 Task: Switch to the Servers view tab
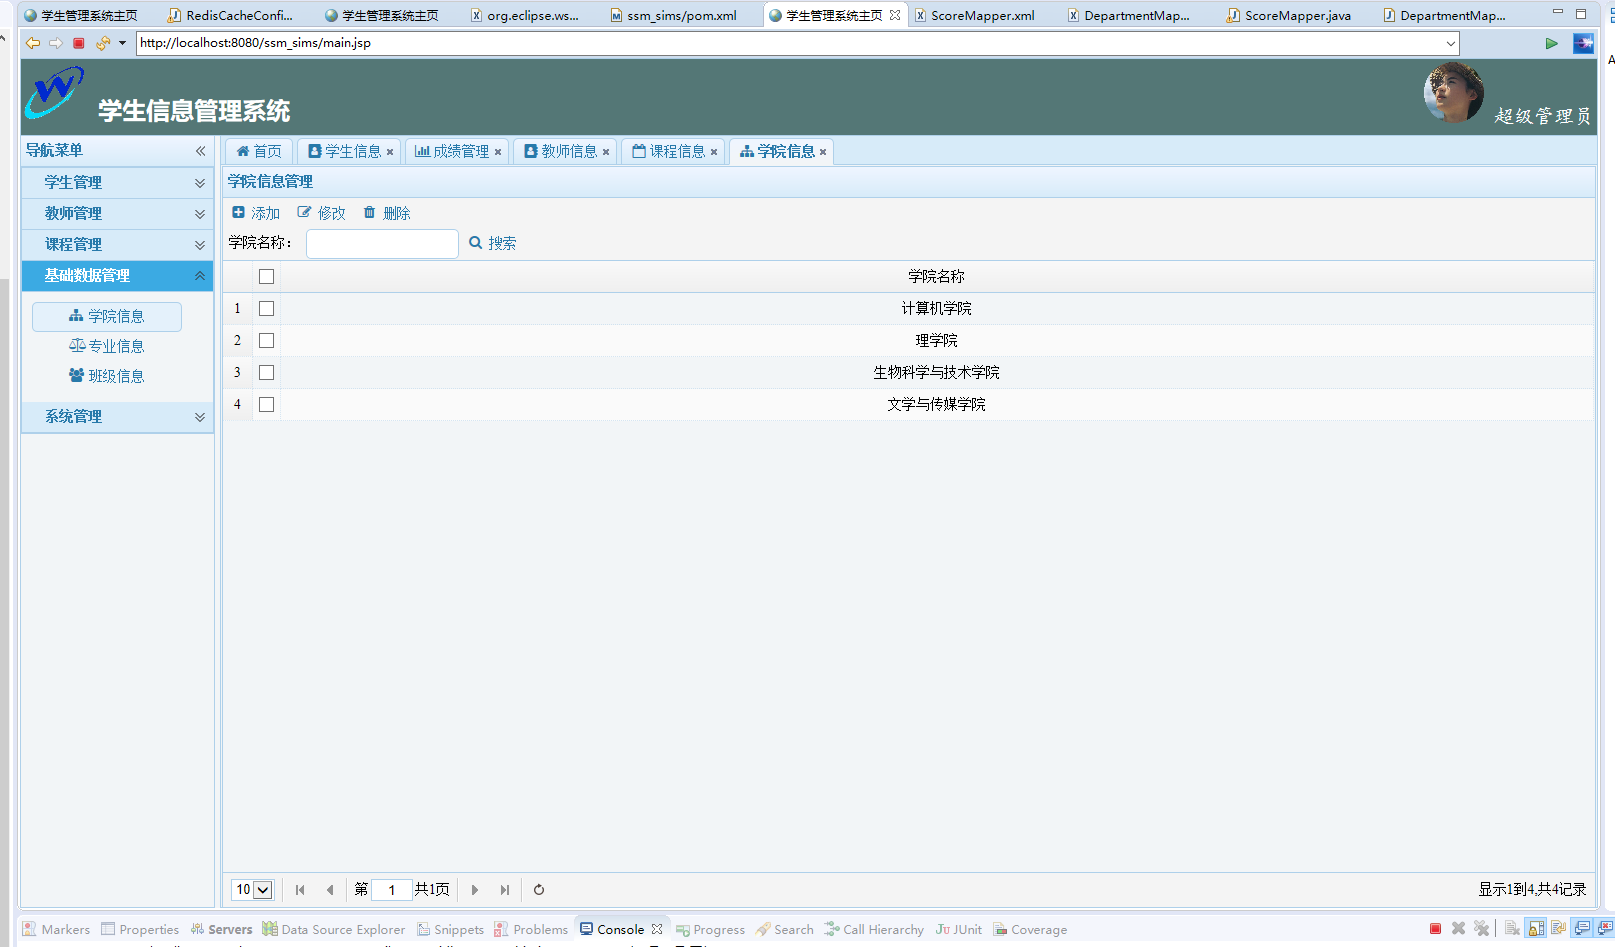tap(221, 929)
